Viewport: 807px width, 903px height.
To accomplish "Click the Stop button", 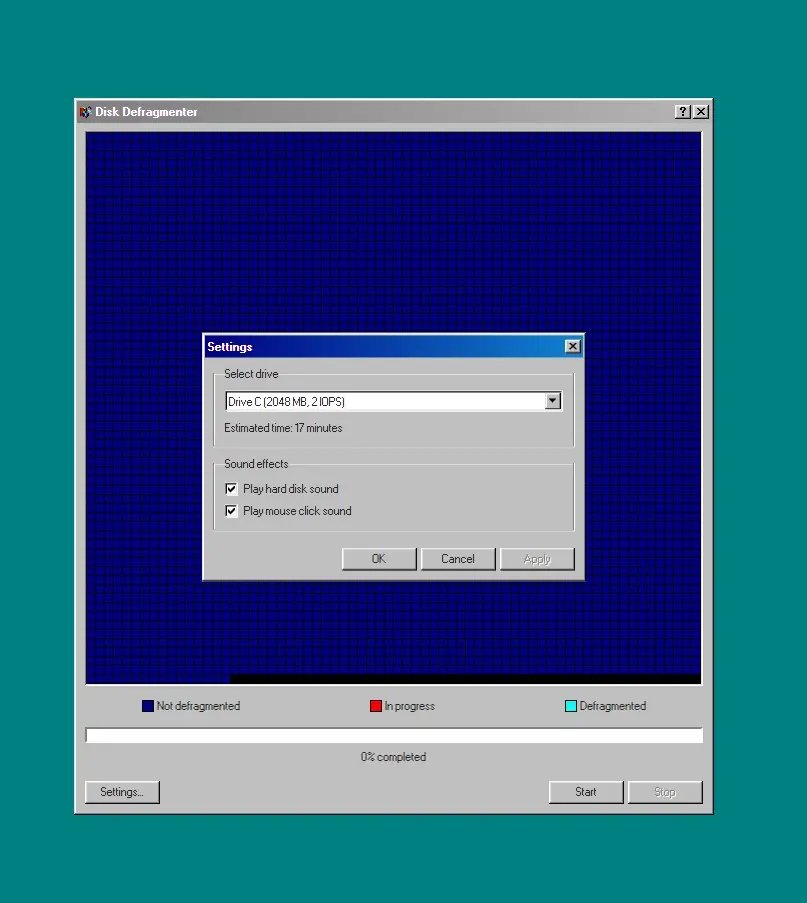I will [665, 792].
